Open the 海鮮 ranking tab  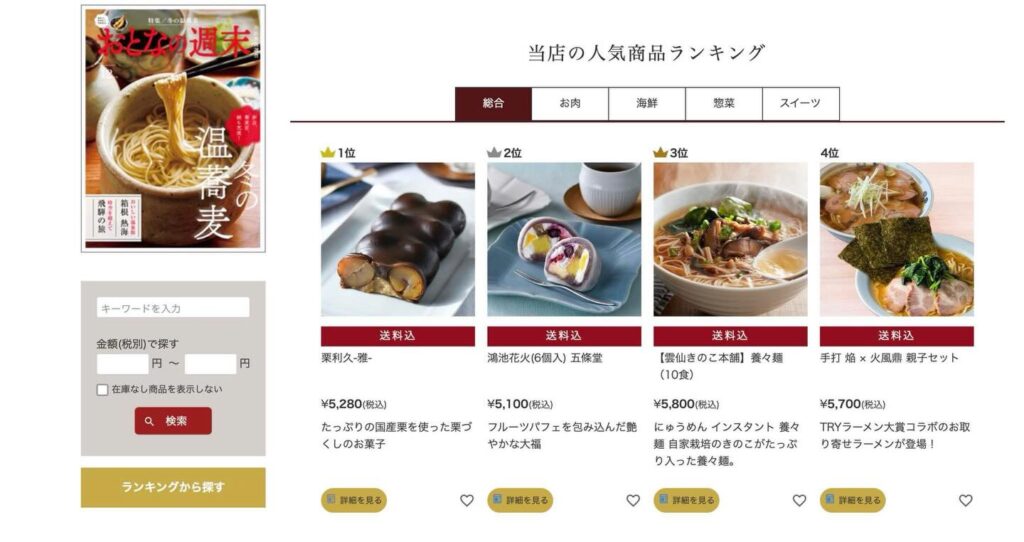[647, 104]
